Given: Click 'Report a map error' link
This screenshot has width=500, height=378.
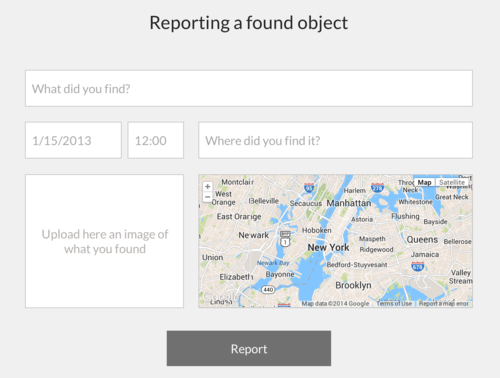Looking at the screenshot, I should coord(444,304).
